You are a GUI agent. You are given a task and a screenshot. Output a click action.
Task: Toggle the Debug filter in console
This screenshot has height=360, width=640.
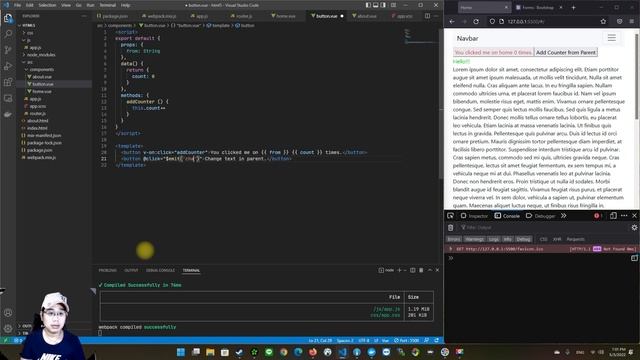523,239
